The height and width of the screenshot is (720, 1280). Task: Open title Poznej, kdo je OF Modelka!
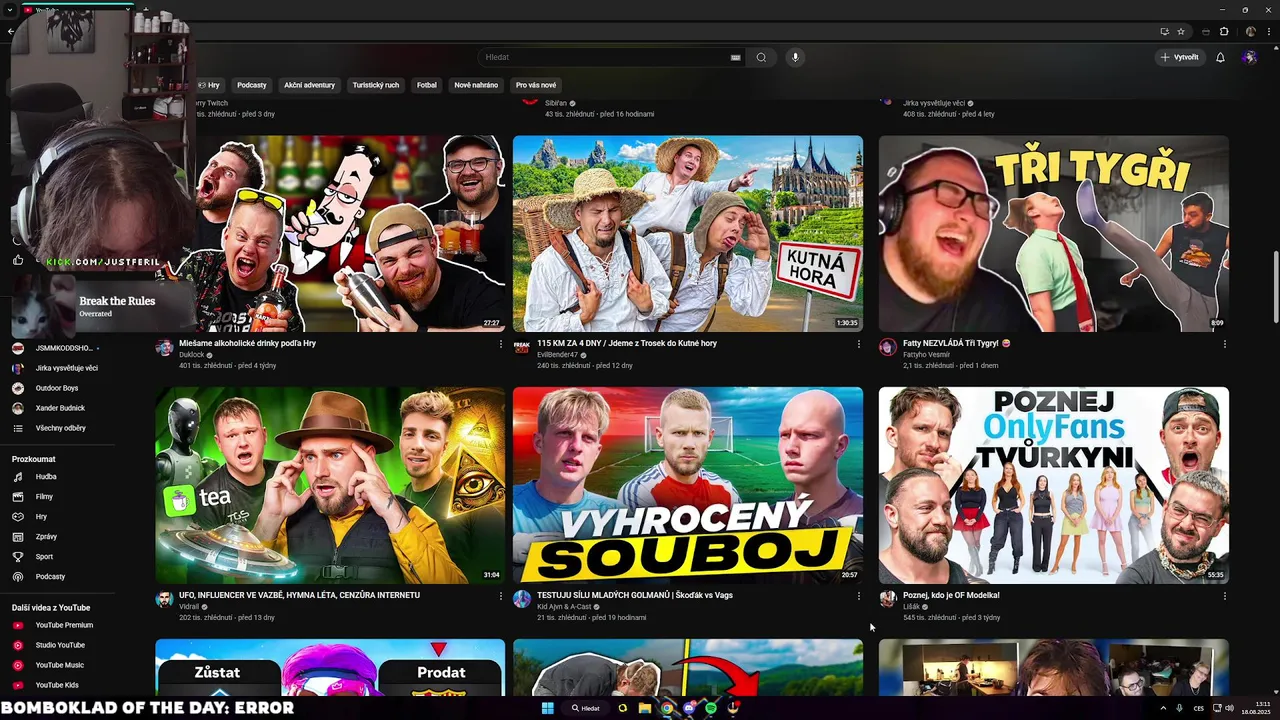click(x=951, y=595)
